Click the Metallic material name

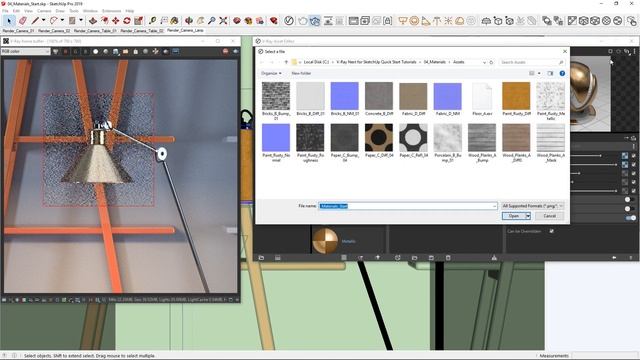pos(348,241)
